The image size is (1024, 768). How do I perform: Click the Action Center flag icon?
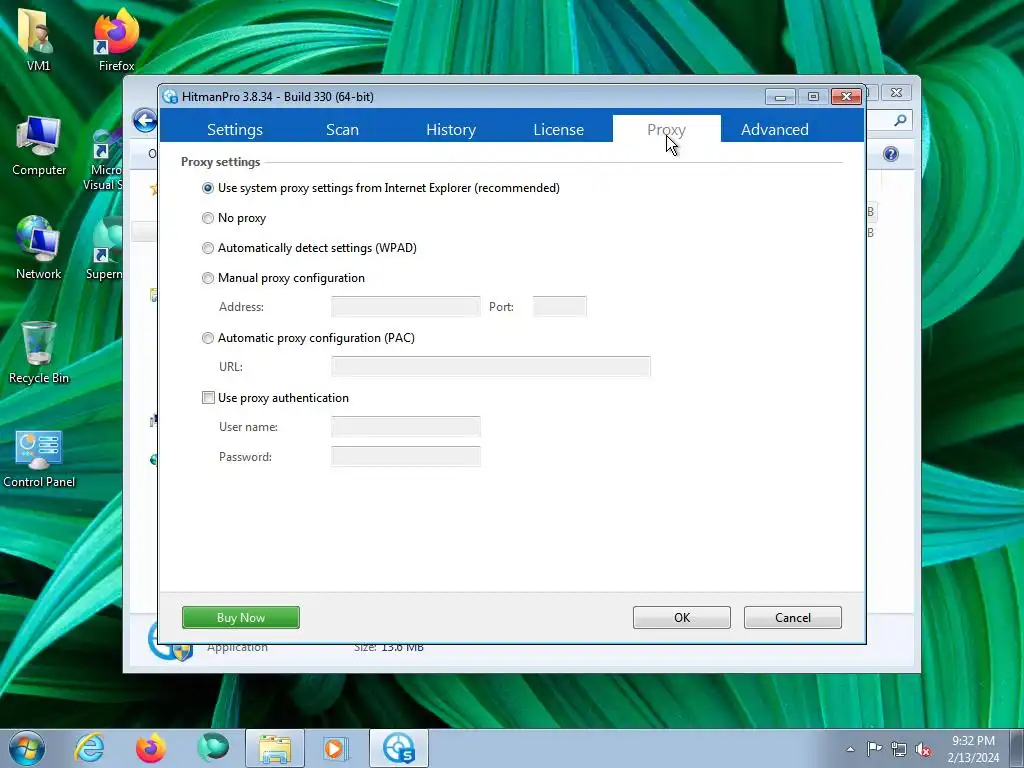coord(874,749)
